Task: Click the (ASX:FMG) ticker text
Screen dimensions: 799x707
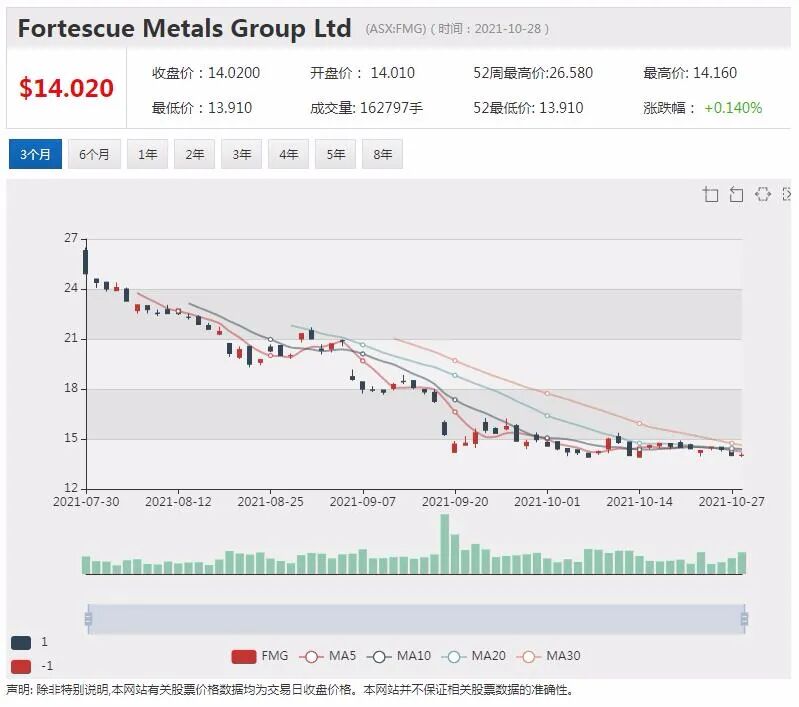Action: pyautogui.click(x=395, y=29)
